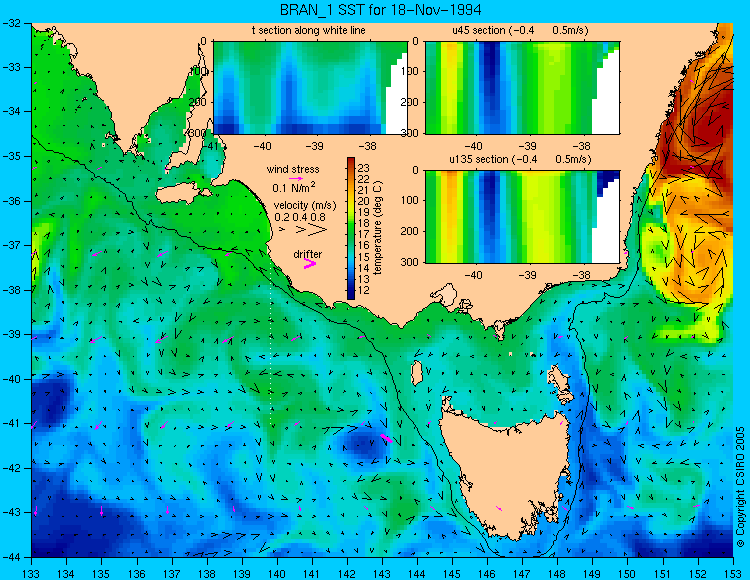Click the '0.2 0.4 0.8' velocity scale values

tap(300, 217)
